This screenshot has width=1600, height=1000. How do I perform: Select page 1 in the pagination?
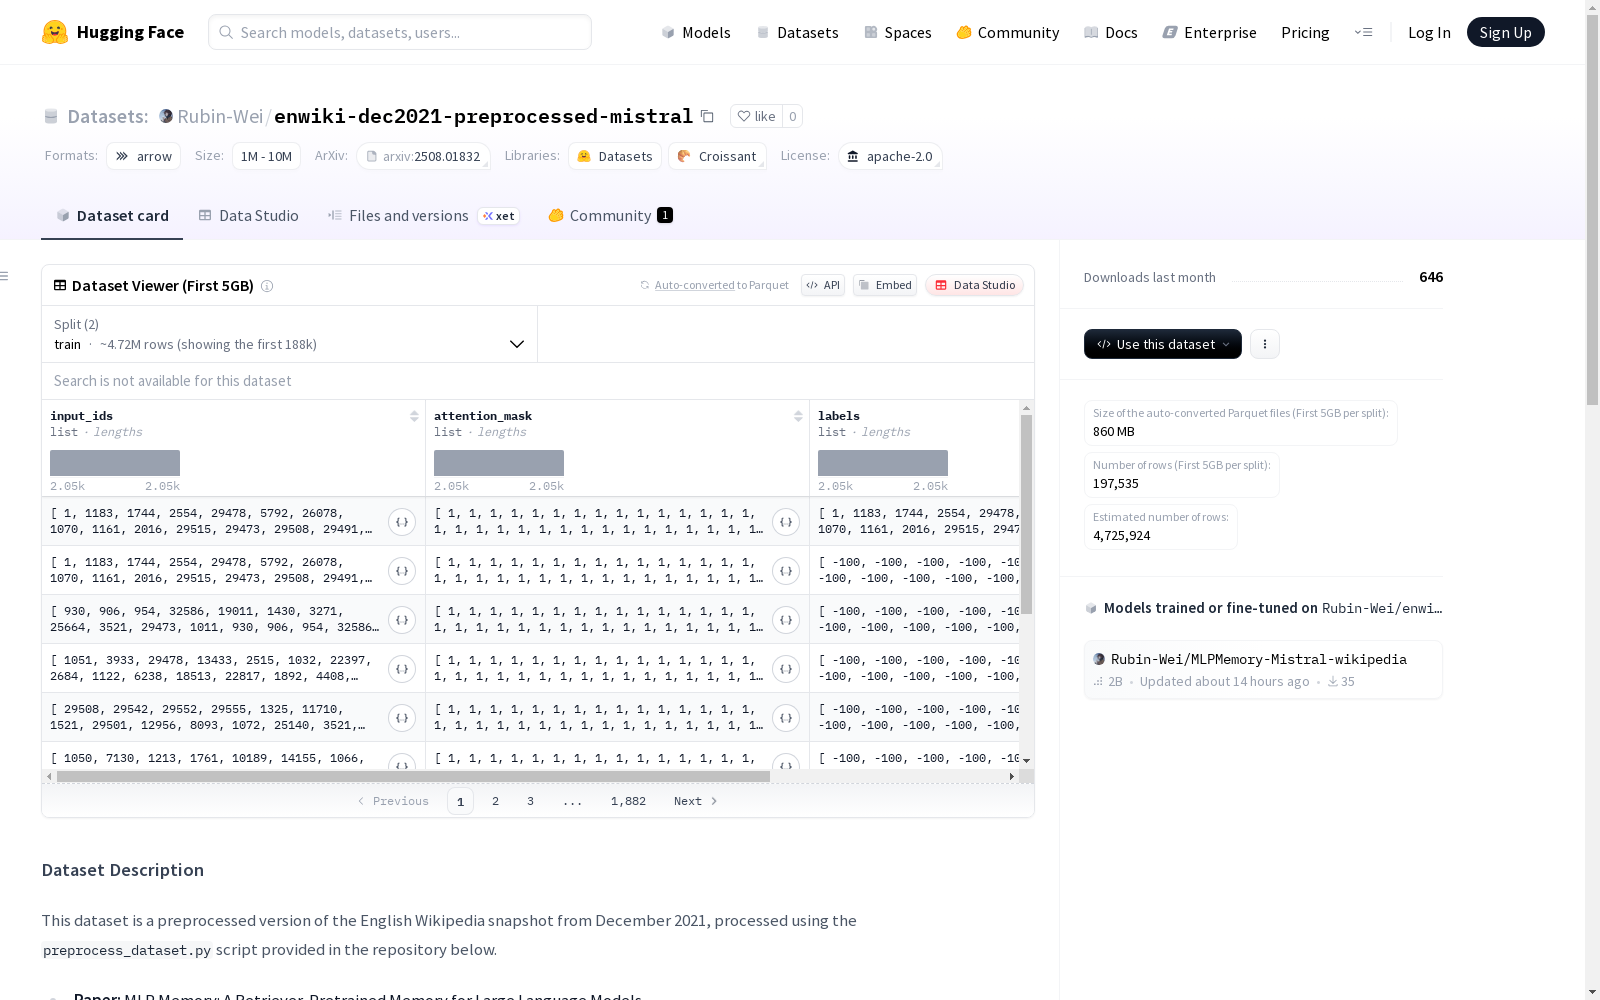(x=460, y=801)
